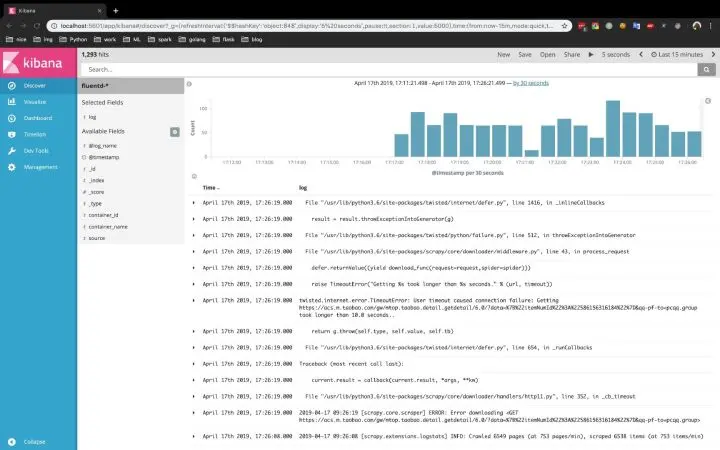Open a new browser tab
The image size is (720, 450).
pos(116,10)
